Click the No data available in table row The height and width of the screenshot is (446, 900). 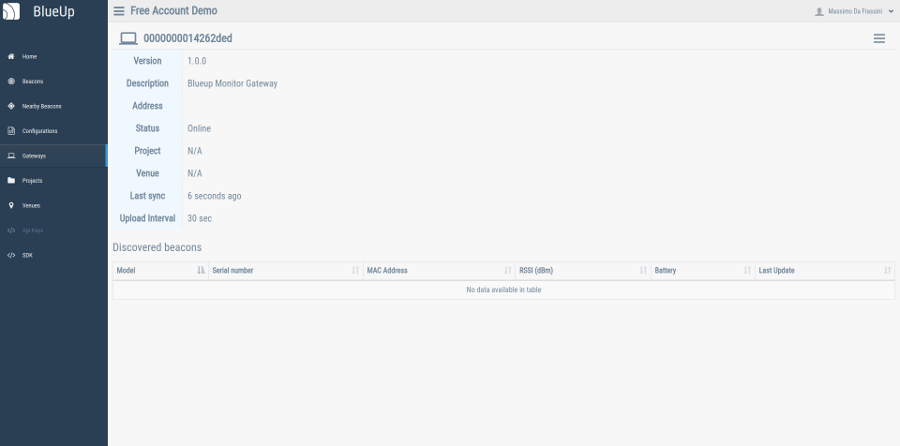pos(504,290)
